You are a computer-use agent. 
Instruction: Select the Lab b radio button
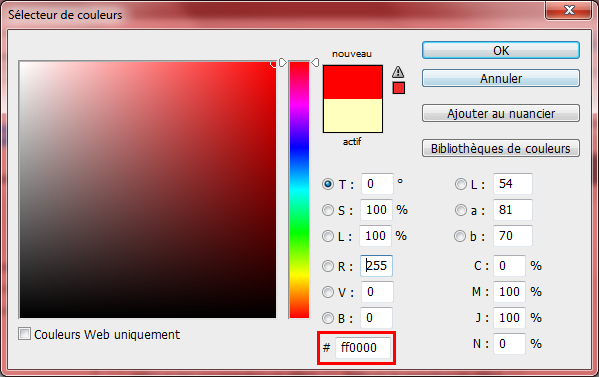[460, 236]
